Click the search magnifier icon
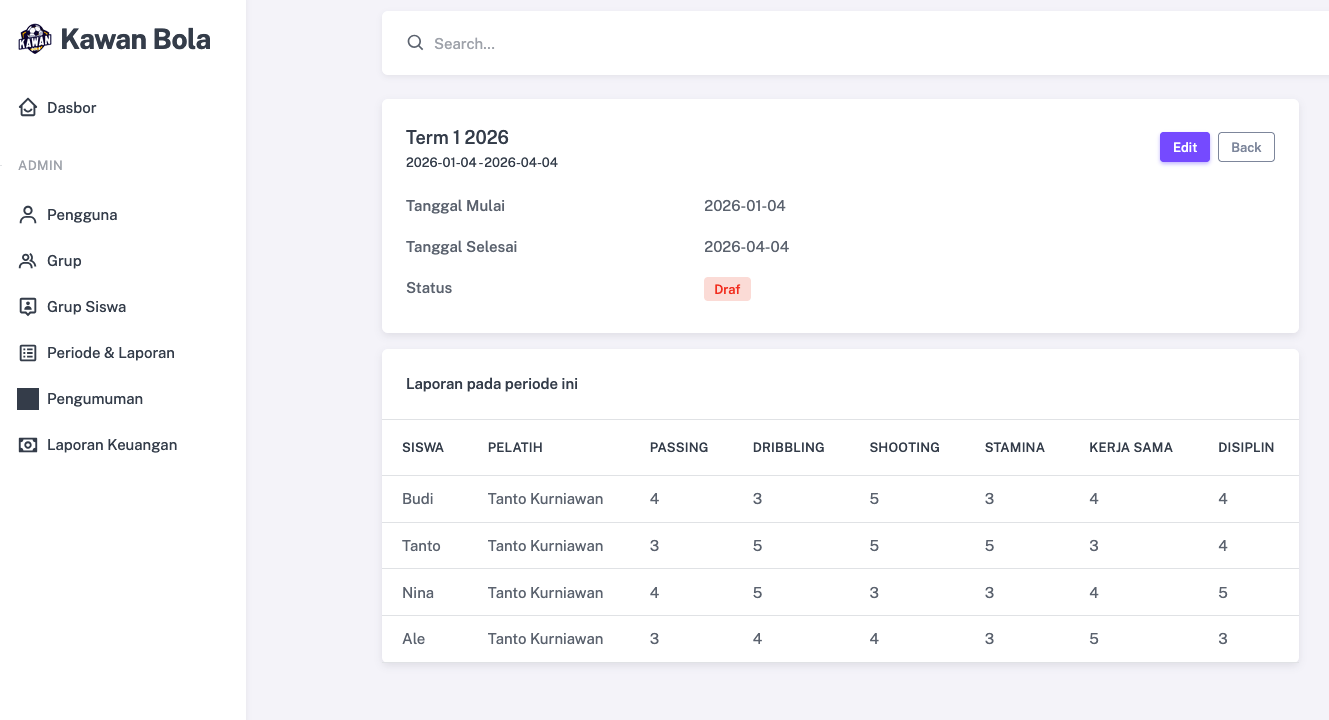Viewport: 1329px width, 720px height. pyautogui.click(x=415, y=43)
